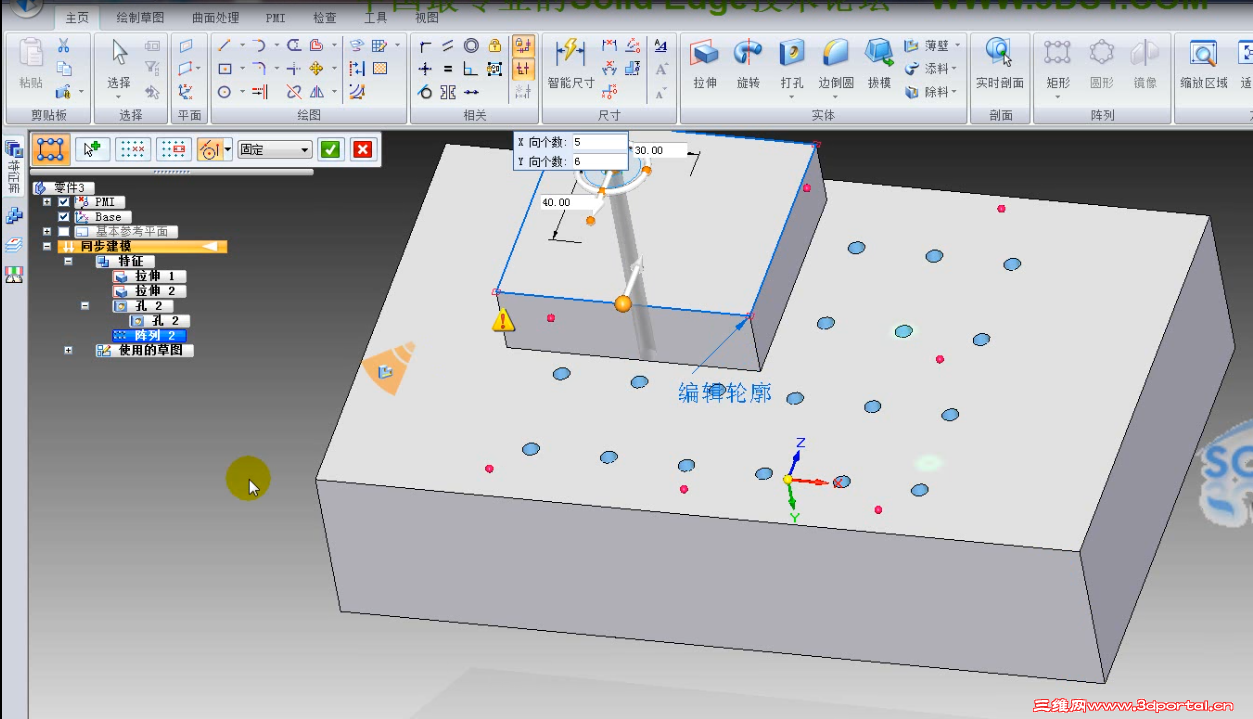Viewport: 1253px width, 719px height.
Task: Toggle maintain relationships highlighted icon
Action: click(522, 45)
